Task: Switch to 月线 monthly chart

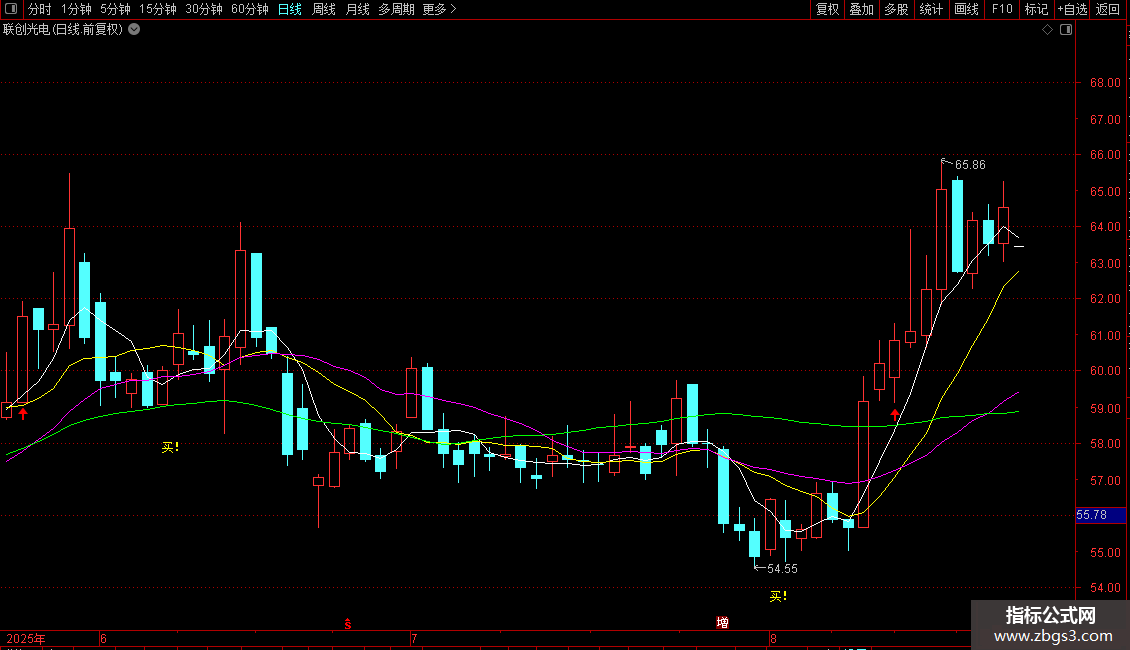Action: click(x=357, y=9)
